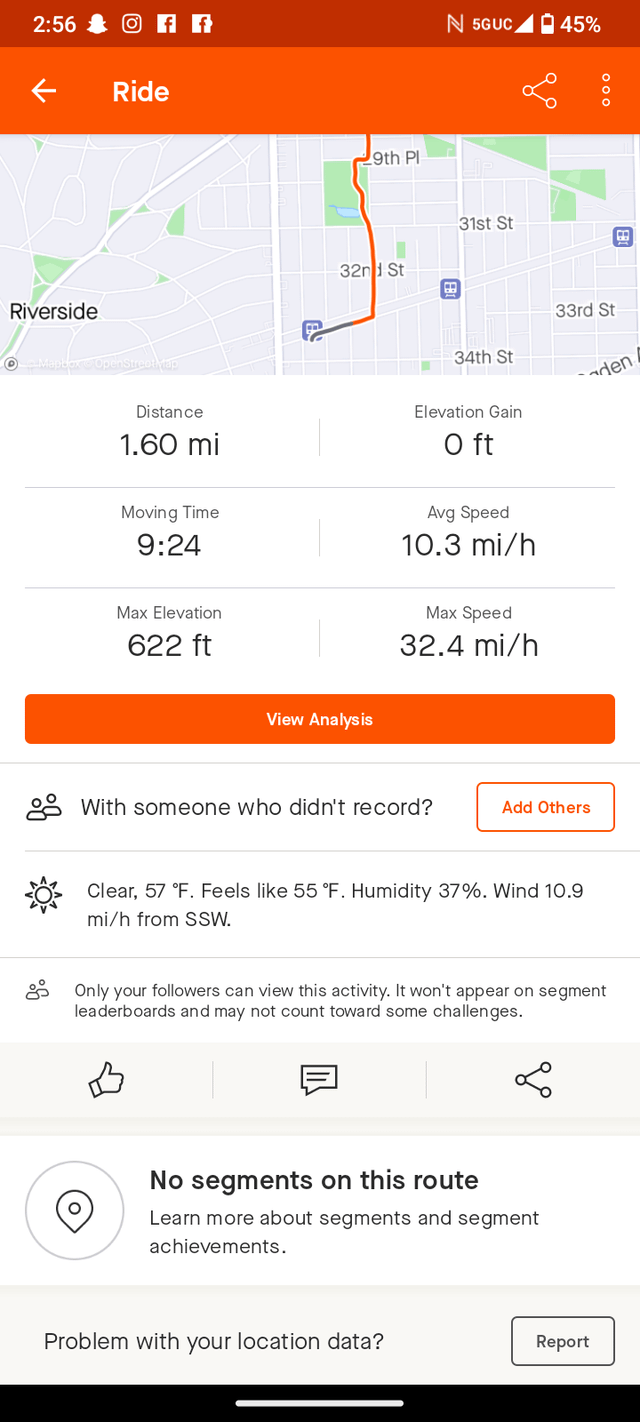Tap the group icon beside 'With someone'
Image resolution: width=640 pixels, height=1422 pixels.
click(x=44, y=807)
